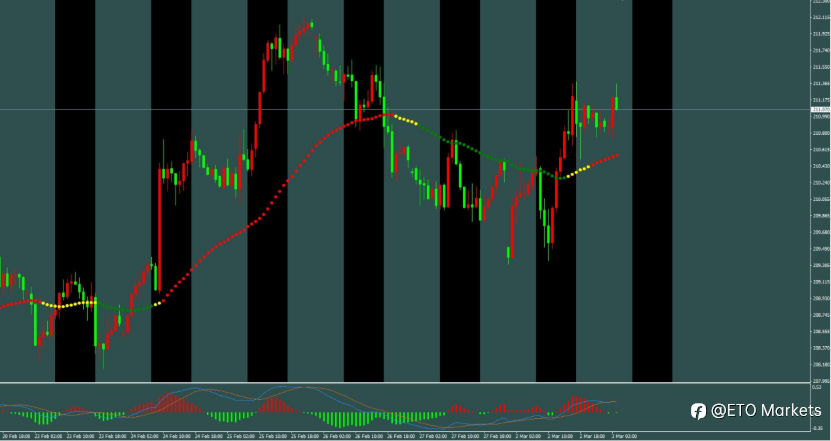831x441 pixels.
Task: Click the 210.800 price scale label
Action: click(x=821, y=133)
